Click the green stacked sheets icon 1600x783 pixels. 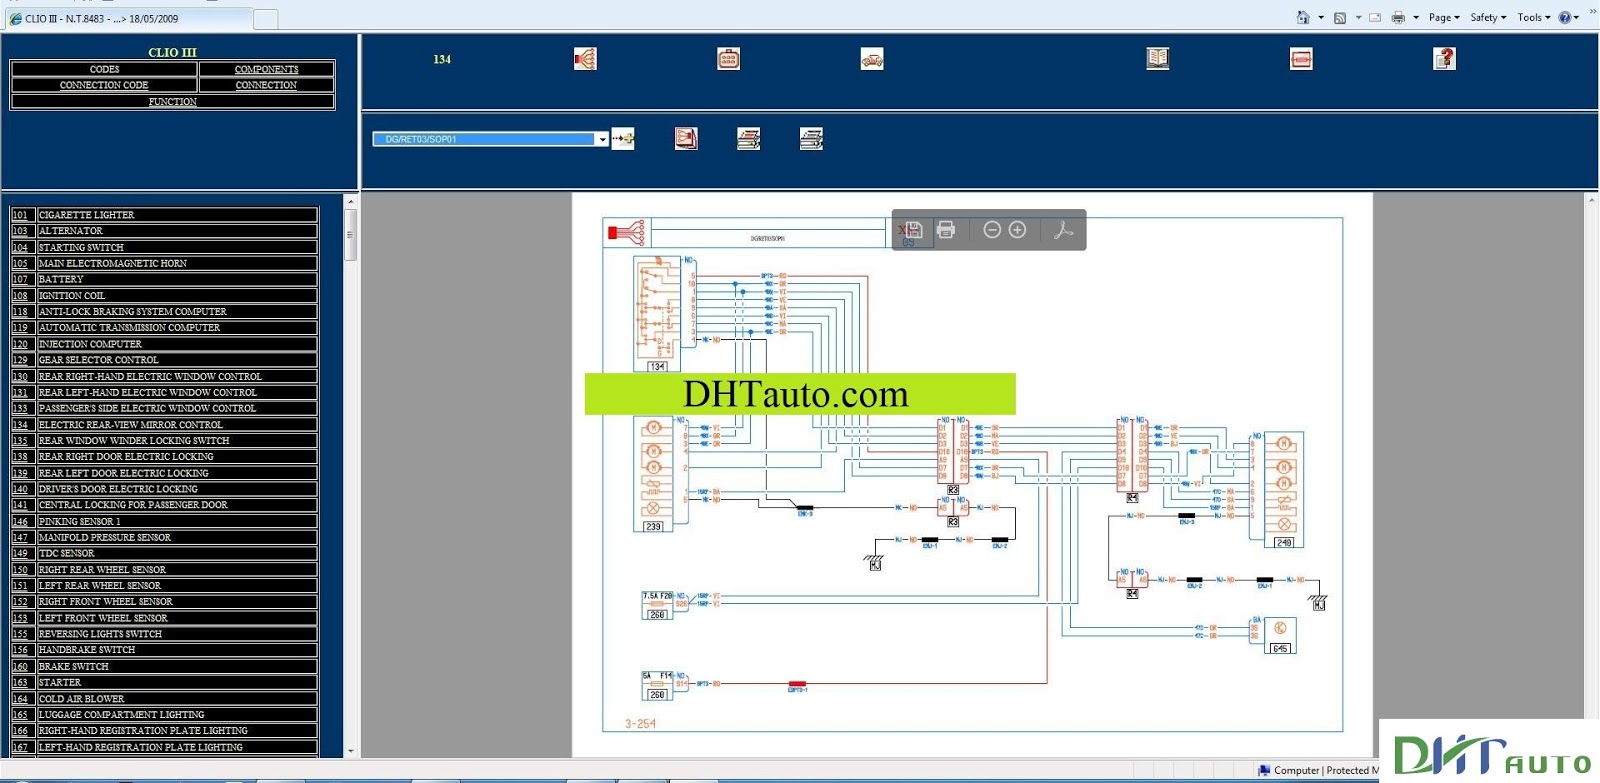748,138
